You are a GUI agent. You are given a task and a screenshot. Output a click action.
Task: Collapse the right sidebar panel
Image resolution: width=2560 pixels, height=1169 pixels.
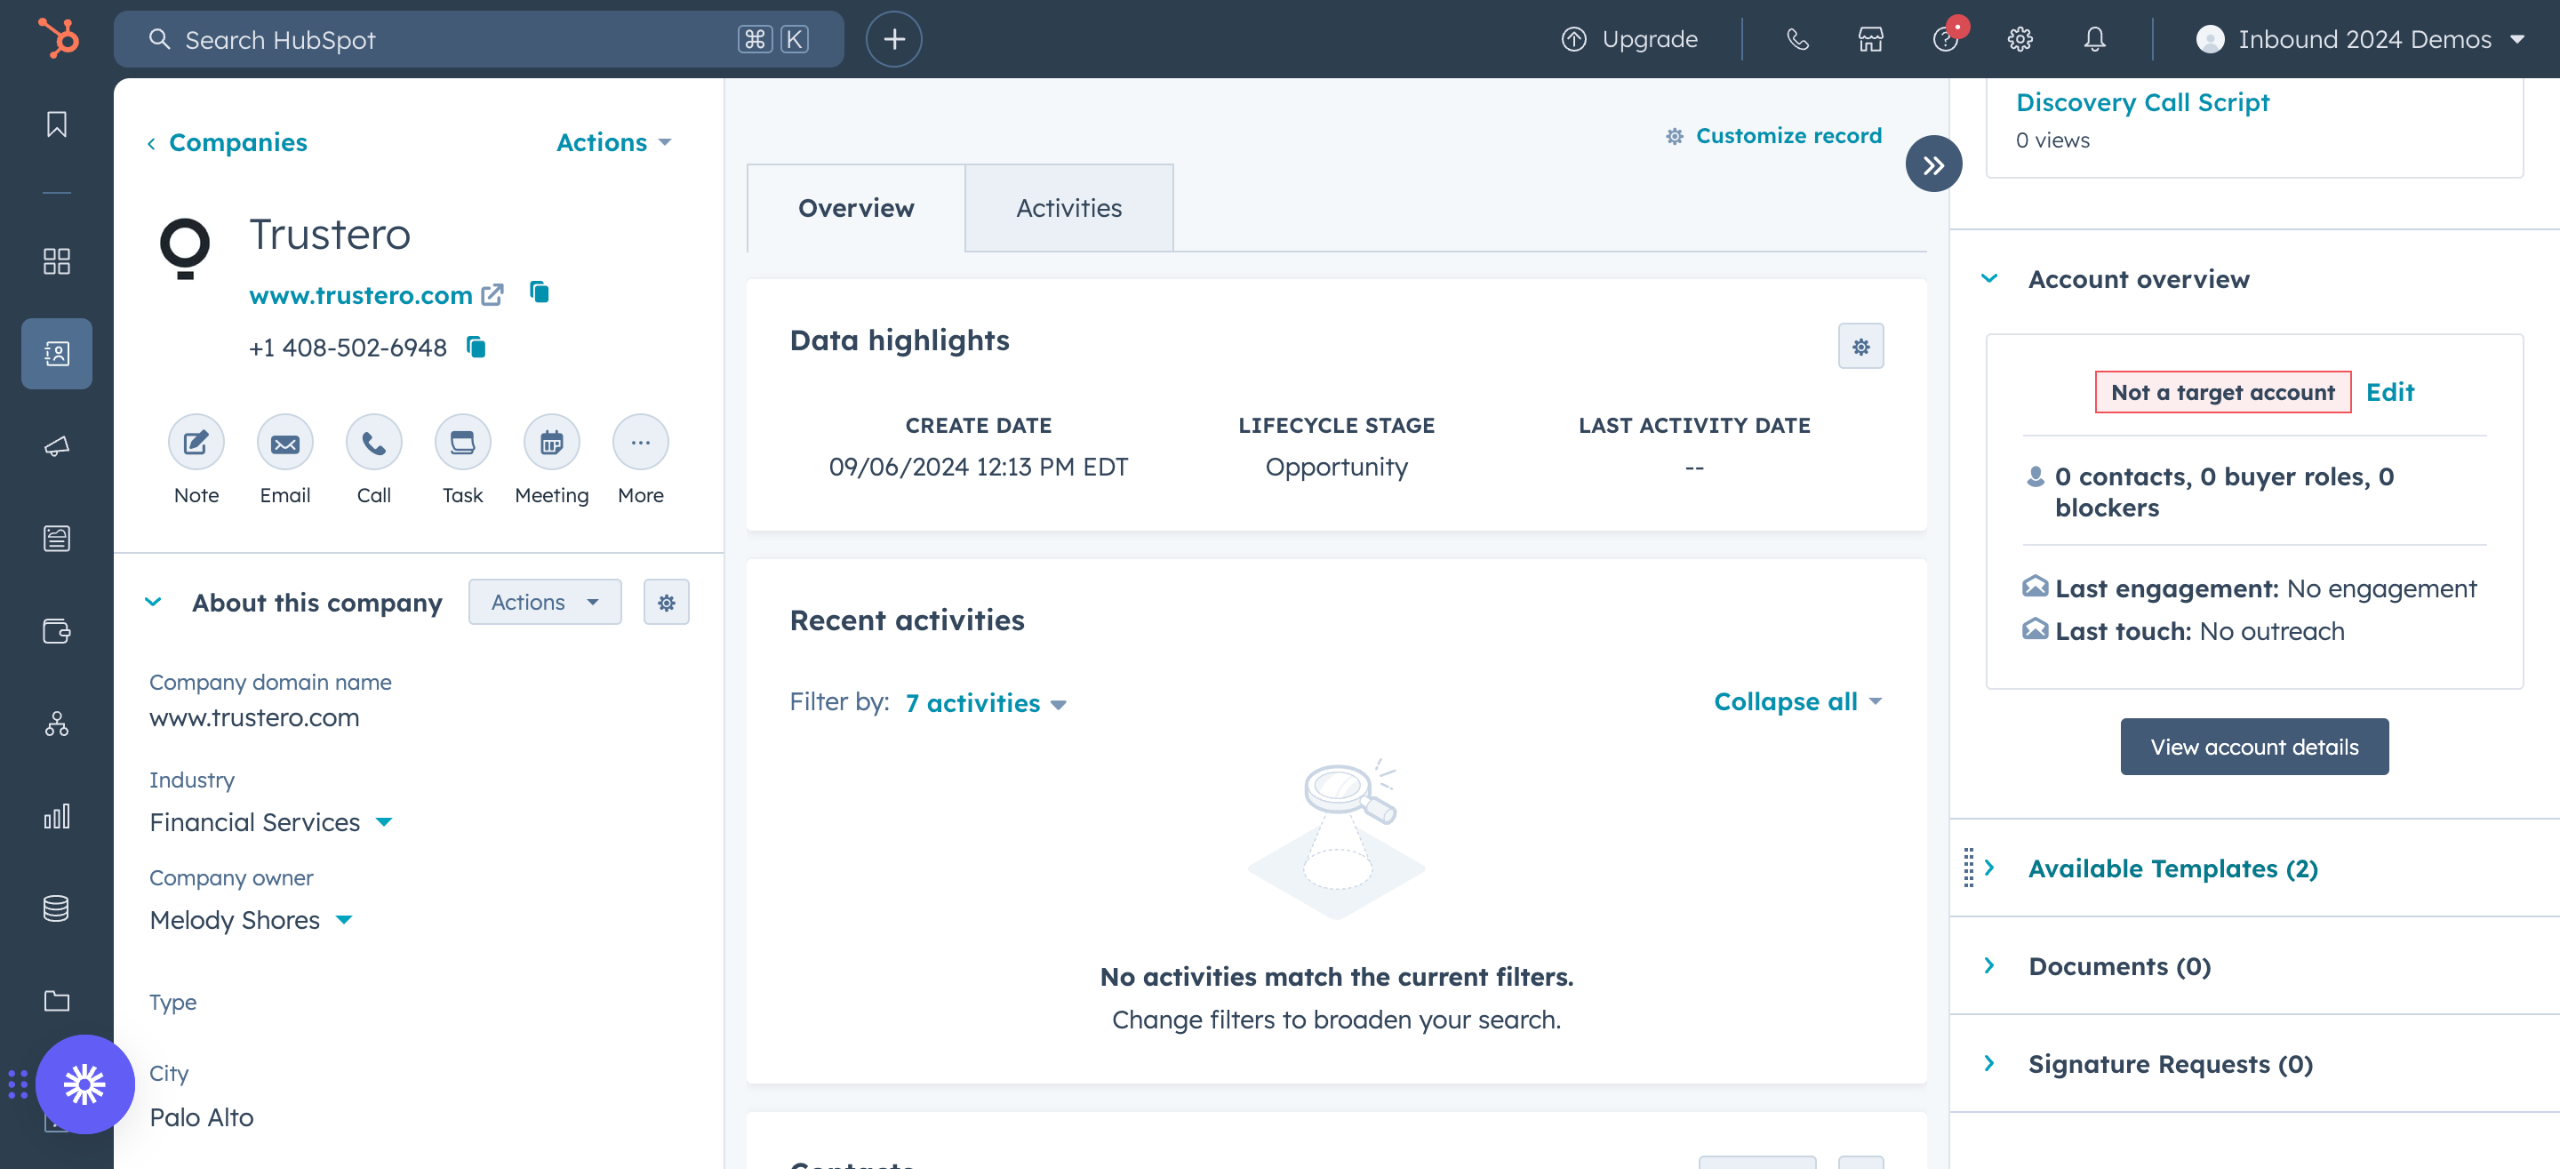[x=1933, y=164]
